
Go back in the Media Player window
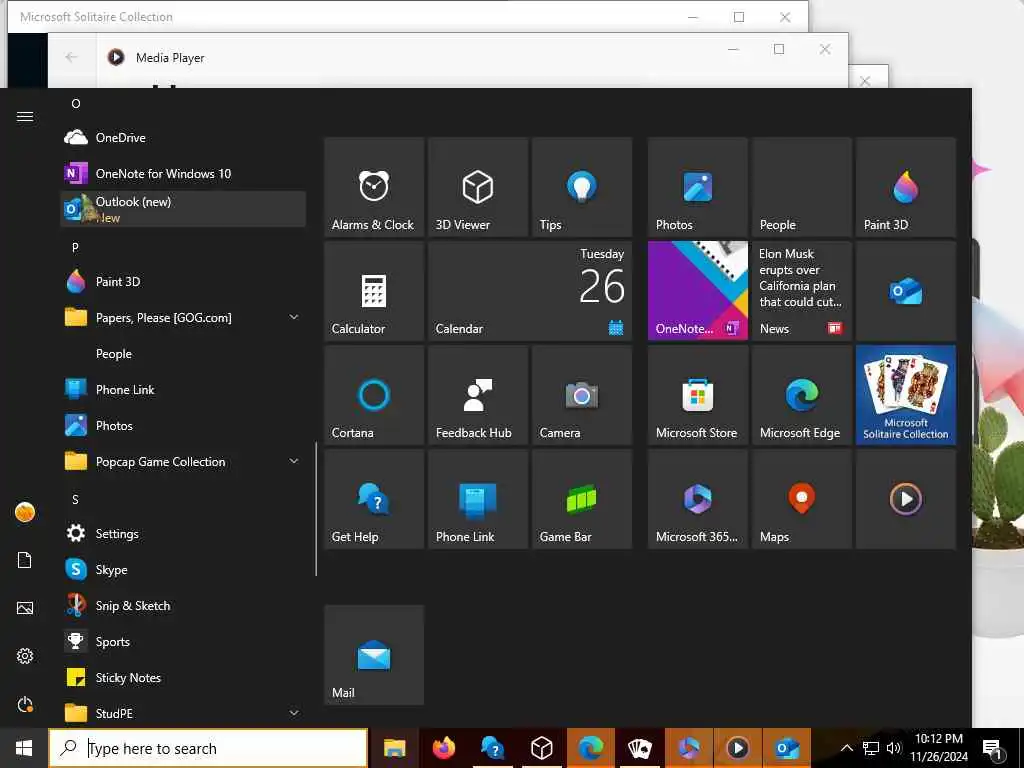coord(71,57)
